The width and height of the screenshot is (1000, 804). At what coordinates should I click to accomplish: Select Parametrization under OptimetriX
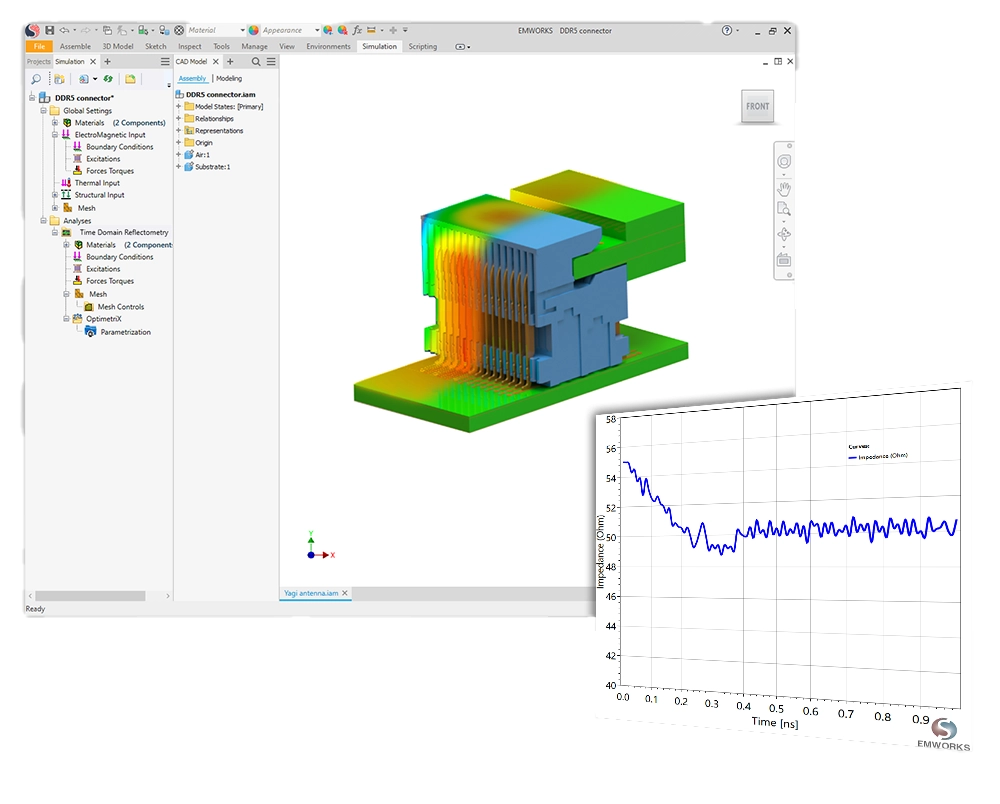(125, 332)
